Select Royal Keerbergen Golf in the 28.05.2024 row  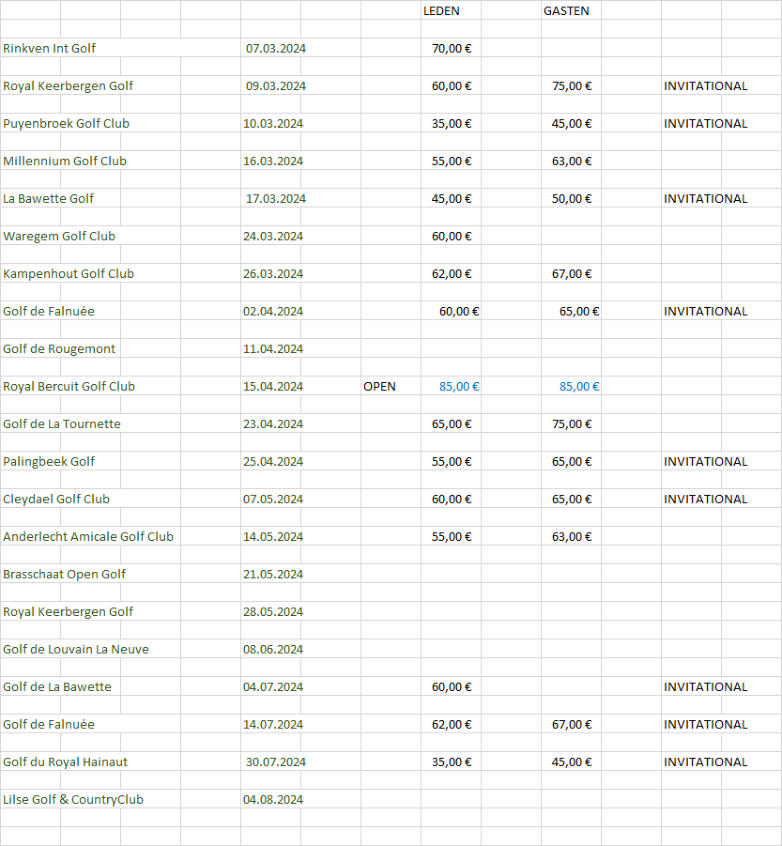68,612
